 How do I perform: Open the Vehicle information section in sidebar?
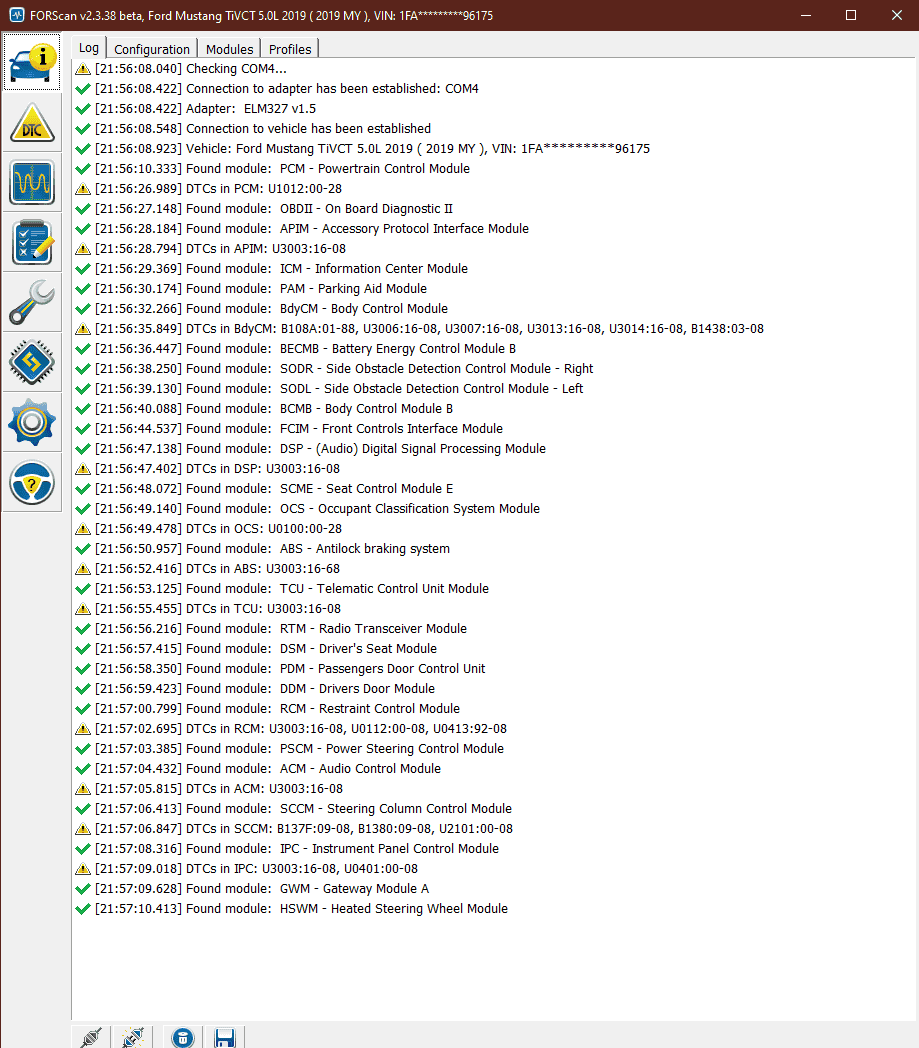[32, 62]
